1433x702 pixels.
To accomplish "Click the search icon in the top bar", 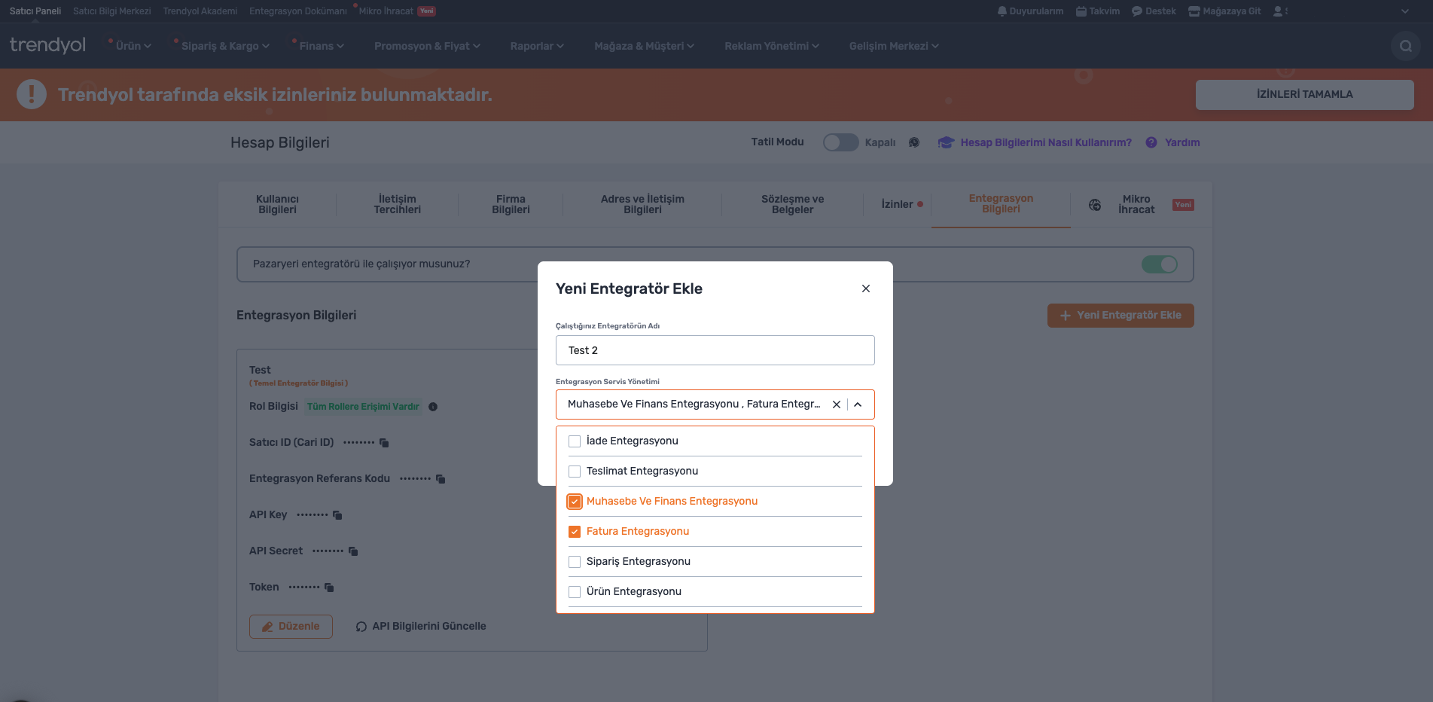I will click(x=1406, y=46).
